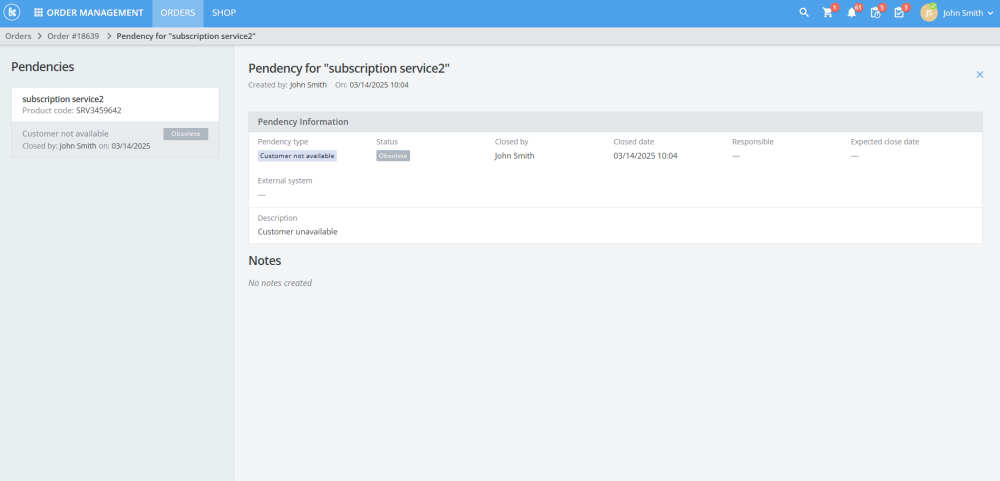Click the Customer not available type tag
Viewport: 1000px width, 481px height.
point(297,156)
